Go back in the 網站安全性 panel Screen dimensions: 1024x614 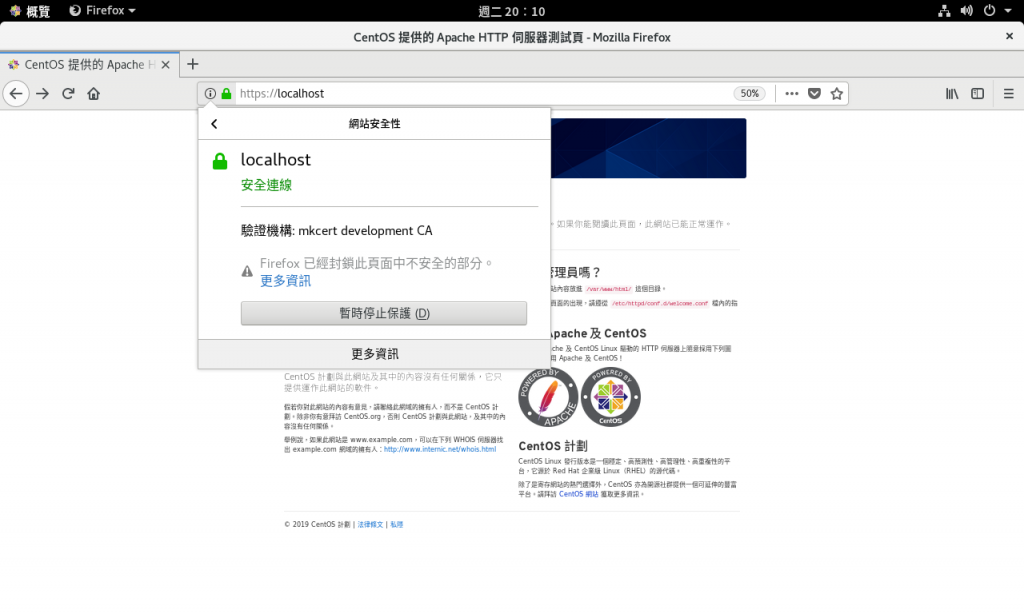pos(214,123)
